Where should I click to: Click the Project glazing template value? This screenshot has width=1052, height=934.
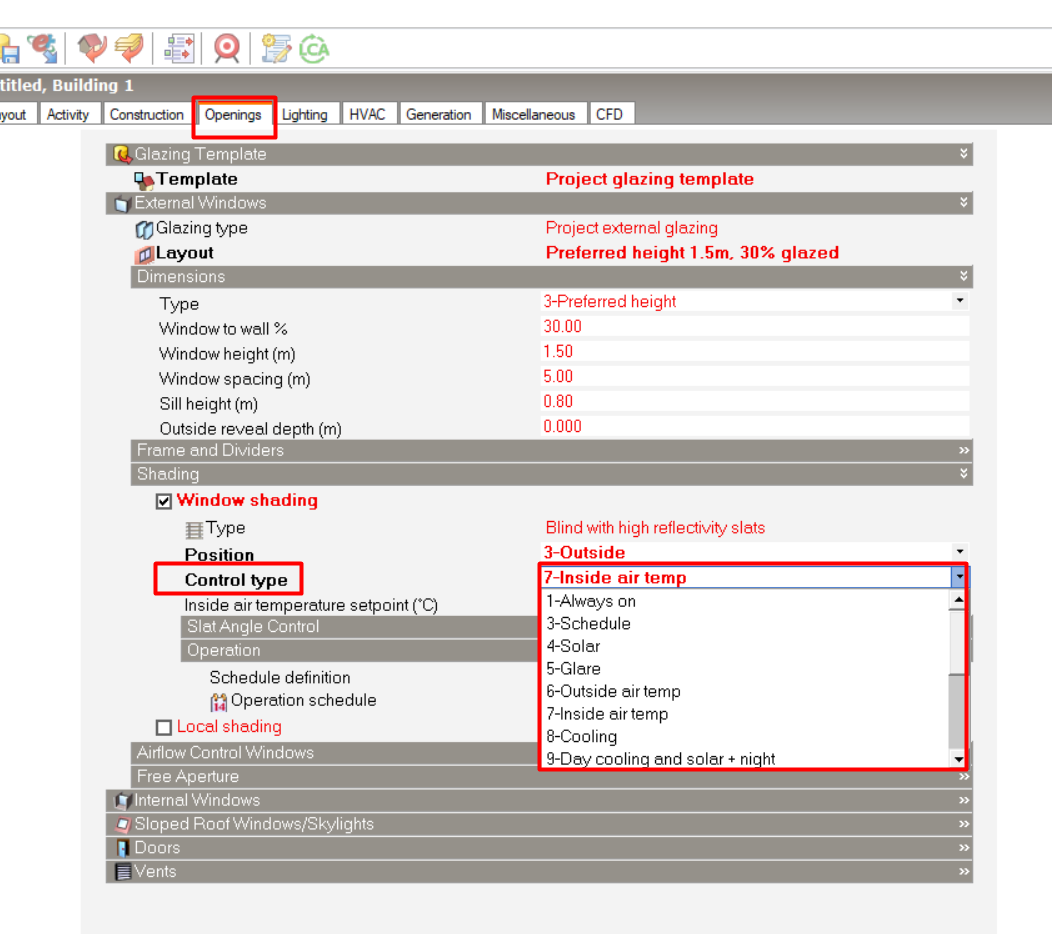(x=649, y=179)
